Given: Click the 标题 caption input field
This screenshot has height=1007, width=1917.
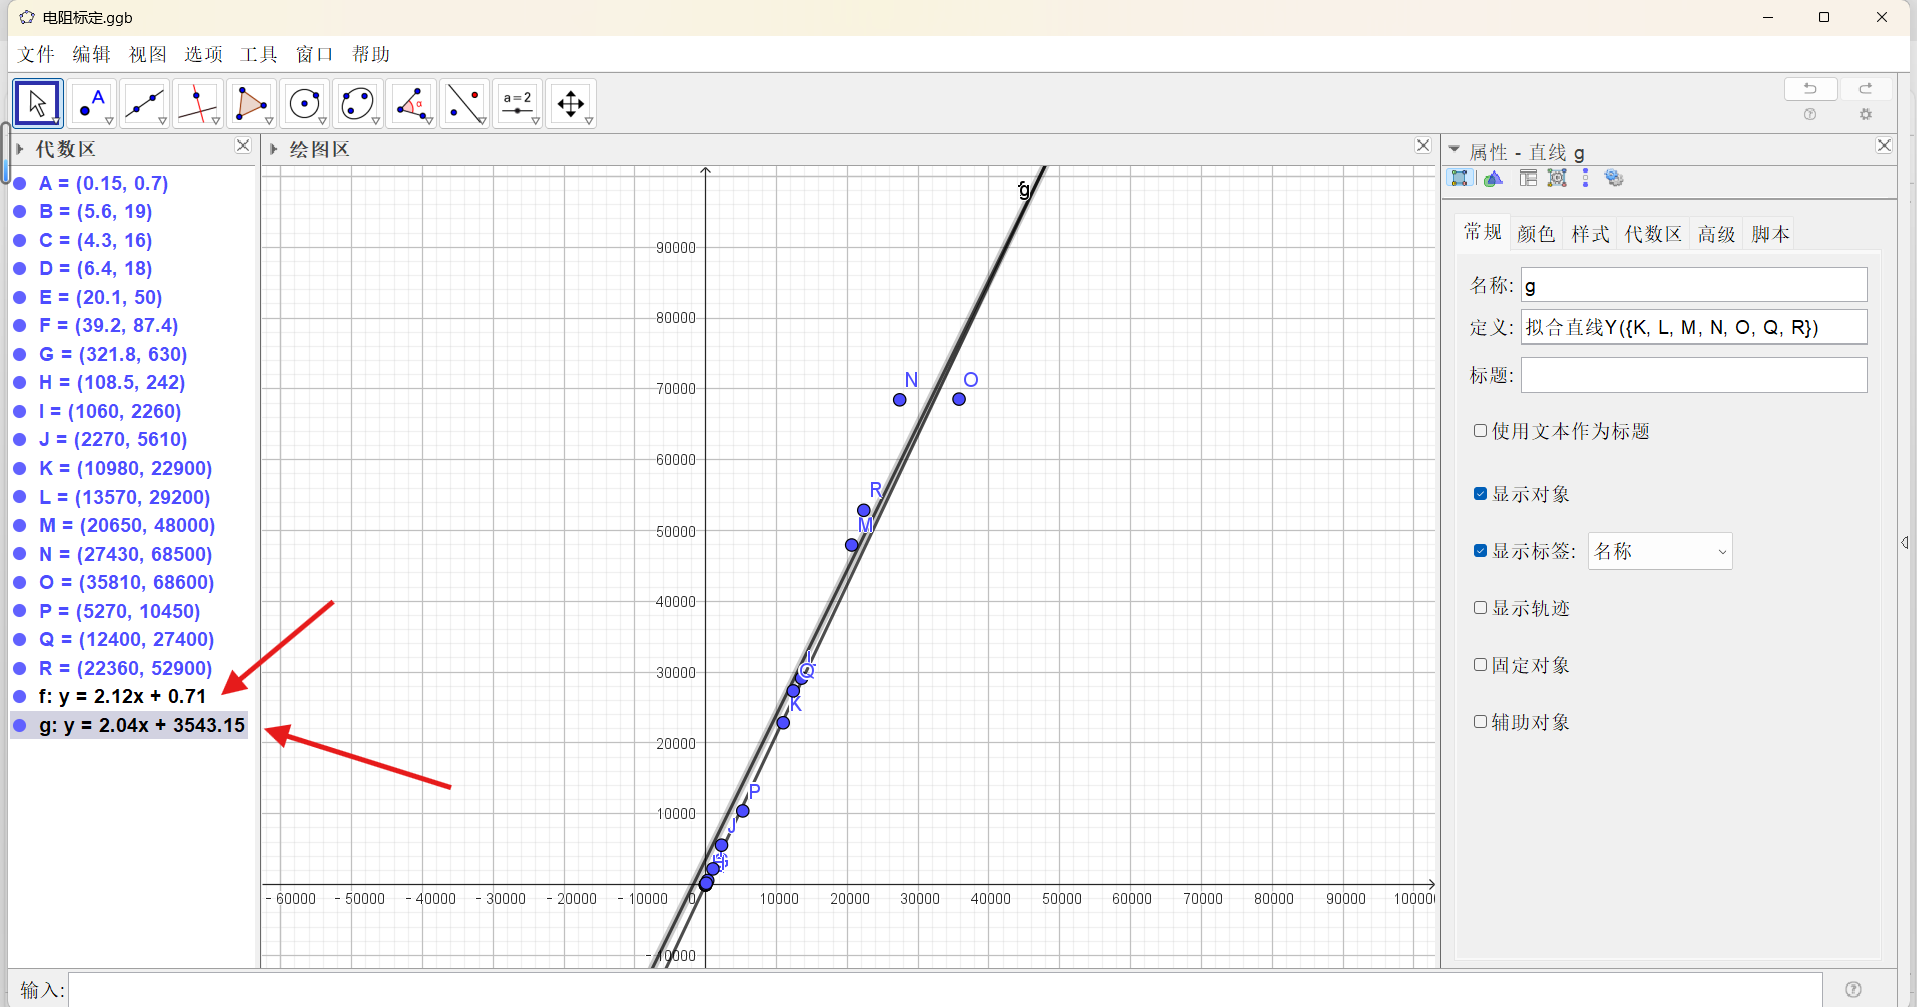Looking at the screenshot, I should tap(1694, 375).
